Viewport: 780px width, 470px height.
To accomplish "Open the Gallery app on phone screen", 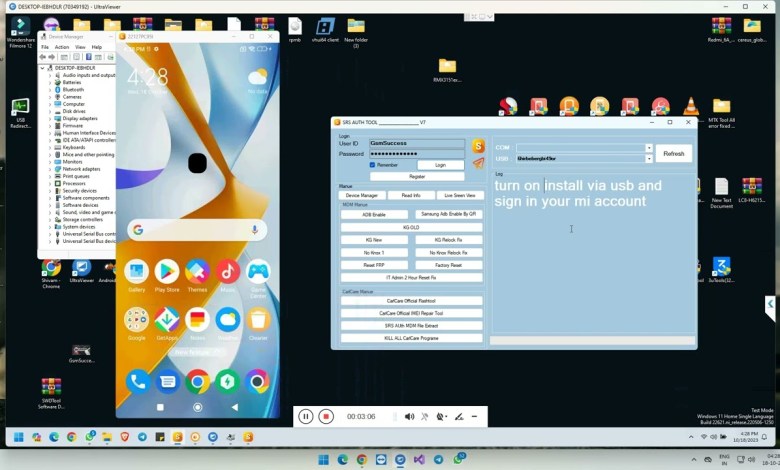I will pos(136,271).
